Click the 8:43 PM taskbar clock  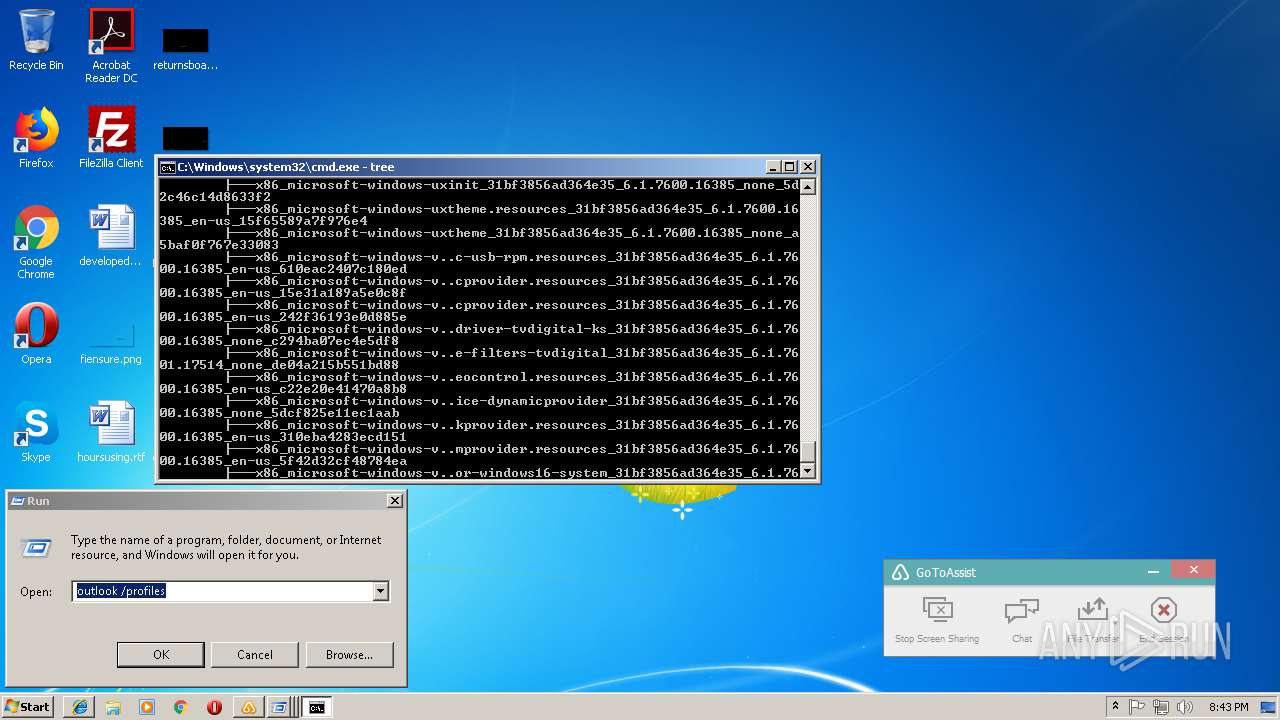[x=1228, y=707]
